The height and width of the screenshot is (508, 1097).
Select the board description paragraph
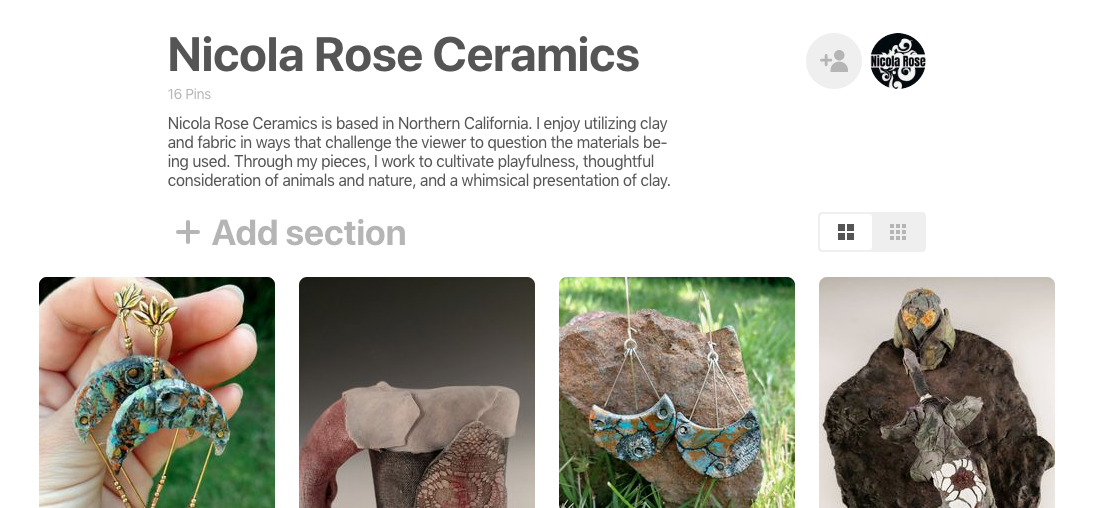pos(418,152)
